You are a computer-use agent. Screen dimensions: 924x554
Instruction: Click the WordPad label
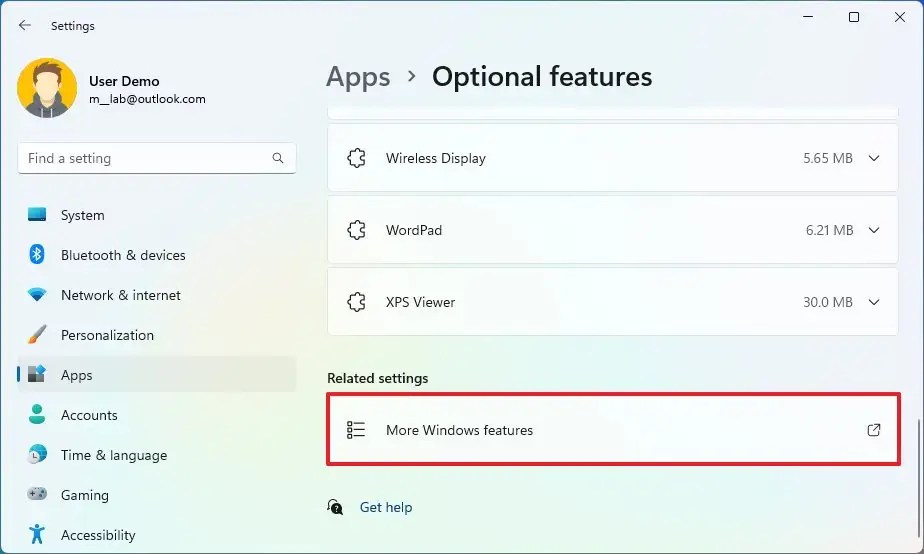tap(414, 230)
